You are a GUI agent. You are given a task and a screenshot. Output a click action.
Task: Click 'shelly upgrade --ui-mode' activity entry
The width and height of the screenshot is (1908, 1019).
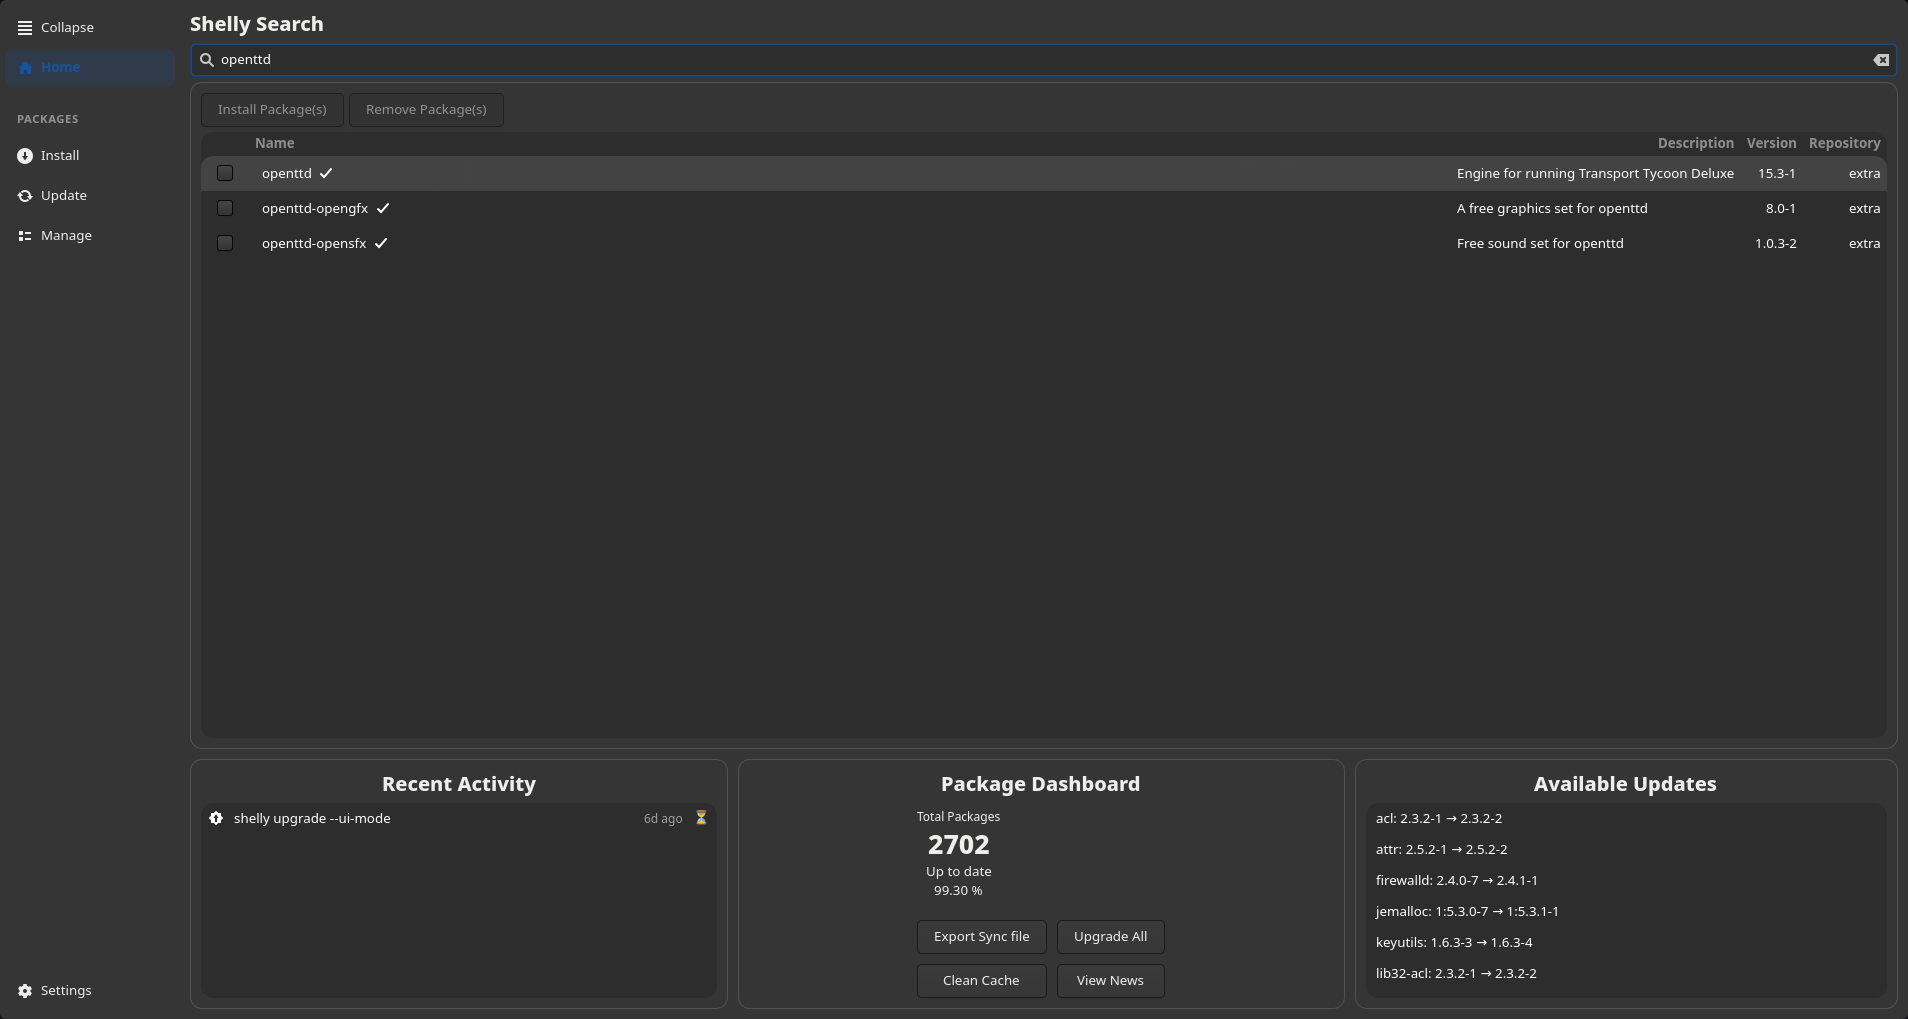click(x=312, y=819)
